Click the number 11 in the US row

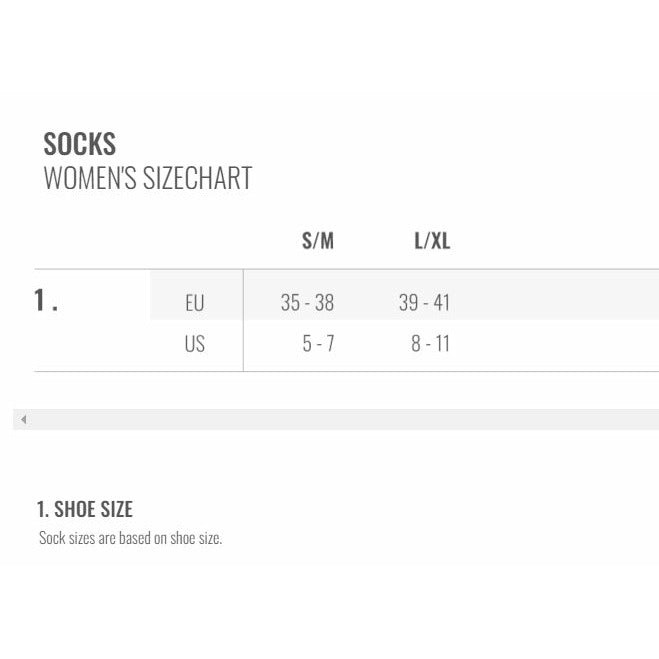pos(442,344)
